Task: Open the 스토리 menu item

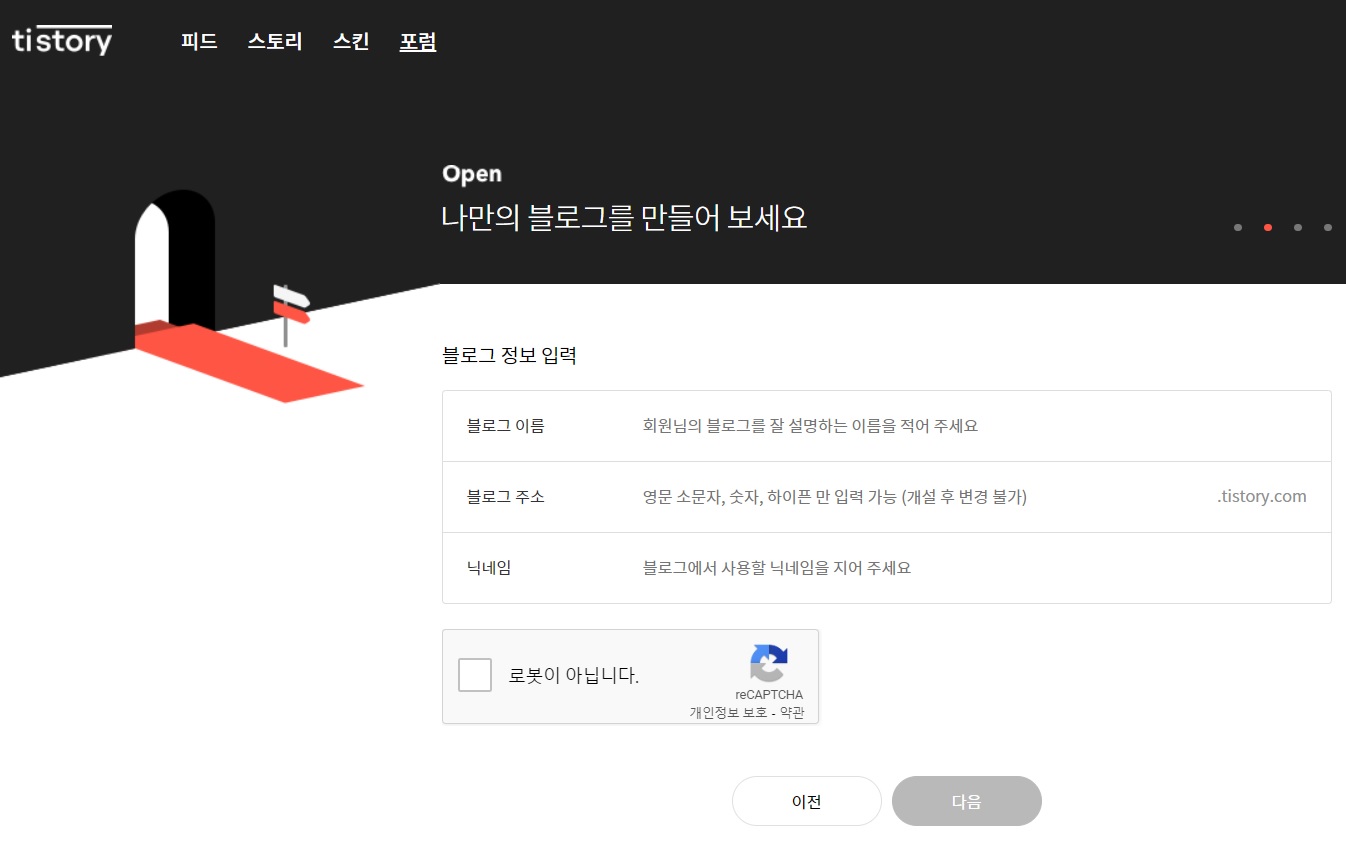Action: 274,41
